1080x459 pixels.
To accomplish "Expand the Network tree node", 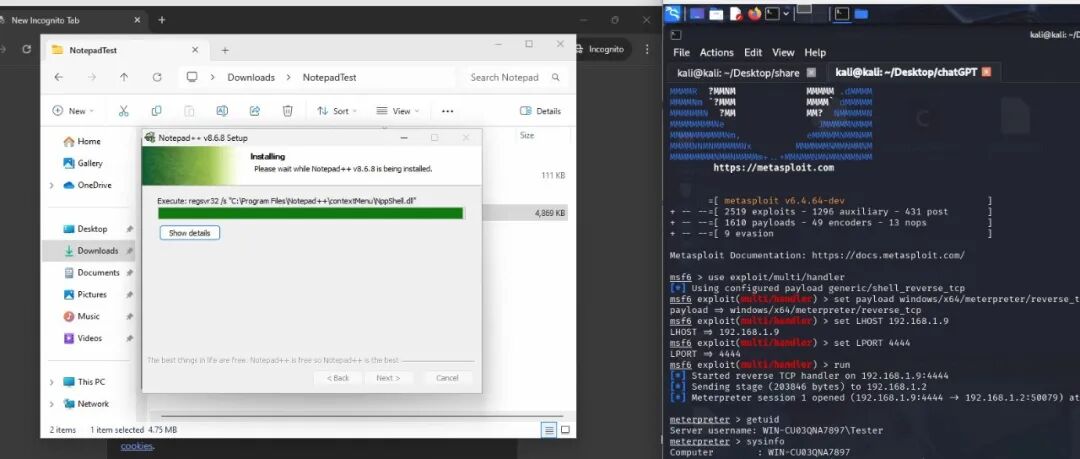I will click(x=52, y=404).
